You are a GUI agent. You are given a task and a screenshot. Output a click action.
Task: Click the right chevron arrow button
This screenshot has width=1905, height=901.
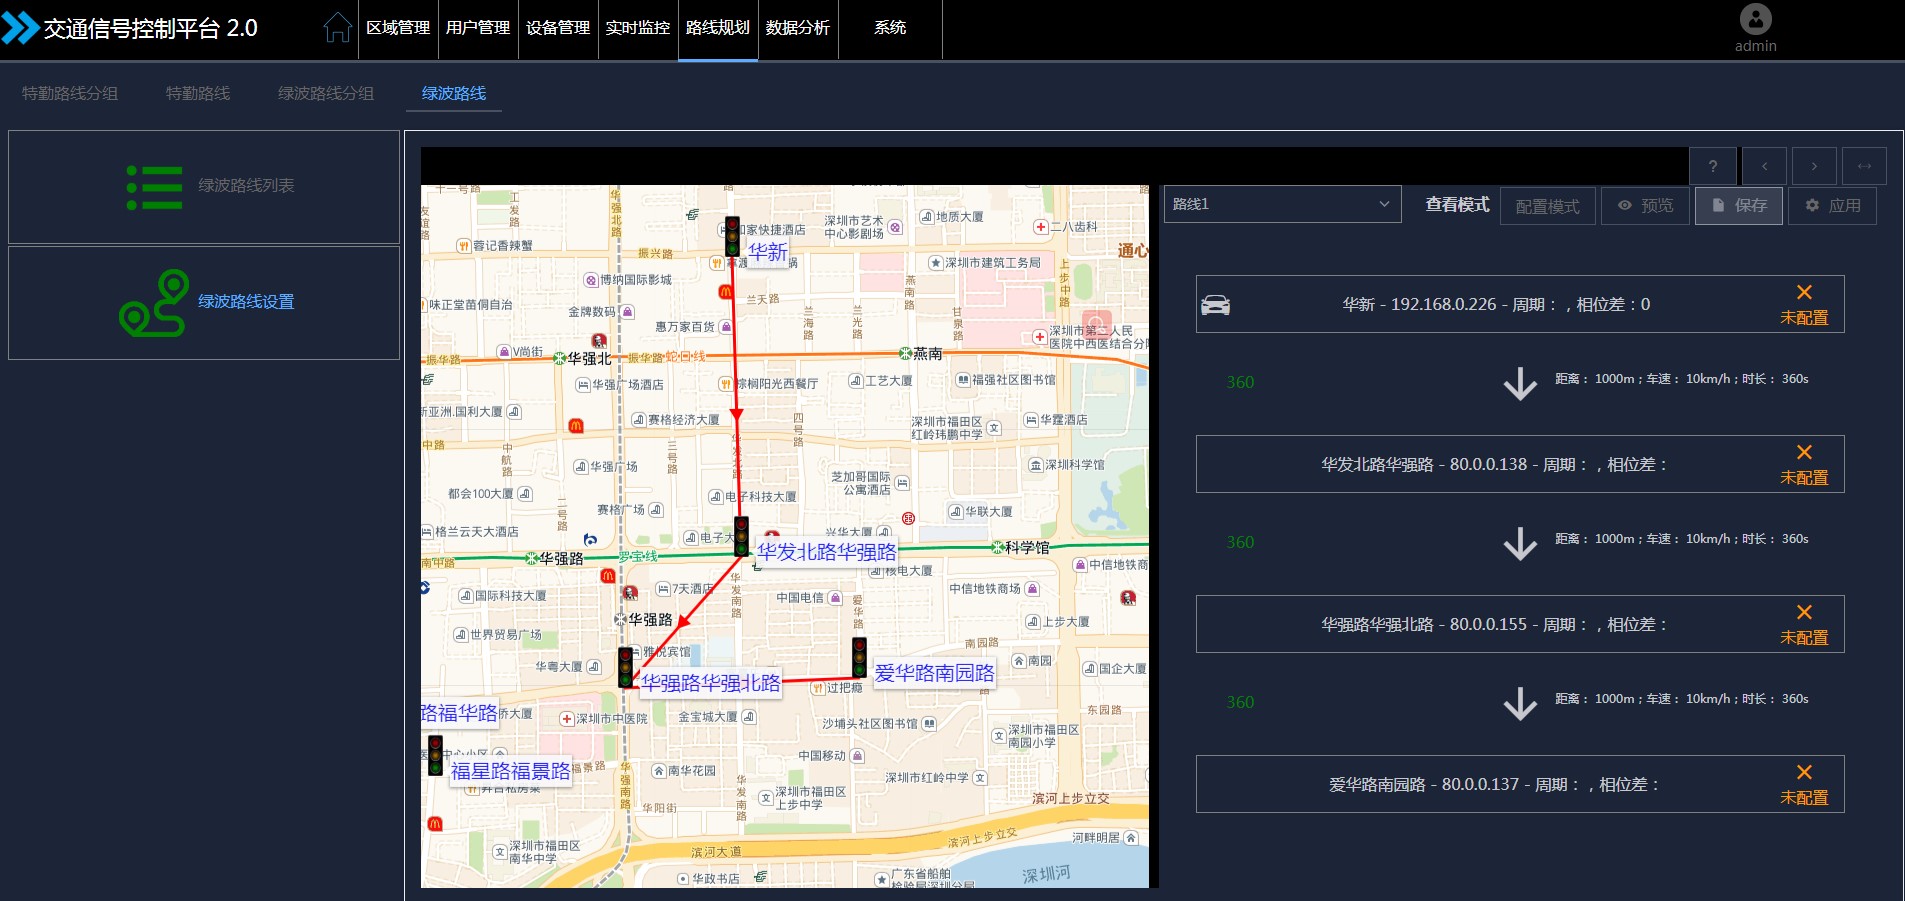(1814, 166)
